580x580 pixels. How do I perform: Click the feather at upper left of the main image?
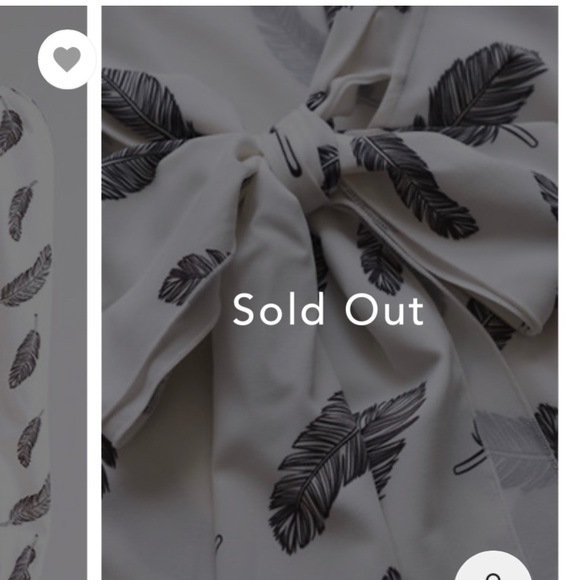(148, 107)
